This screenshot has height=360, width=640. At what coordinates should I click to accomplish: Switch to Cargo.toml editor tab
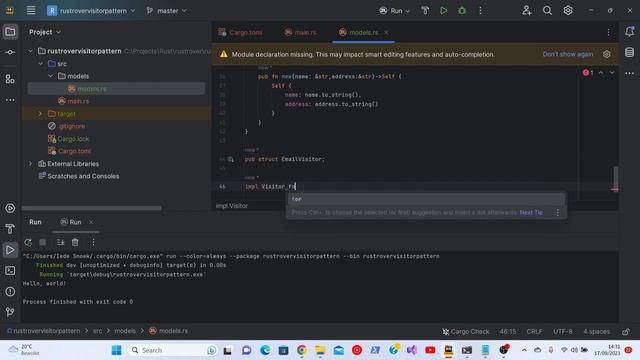tap(240, 32)
